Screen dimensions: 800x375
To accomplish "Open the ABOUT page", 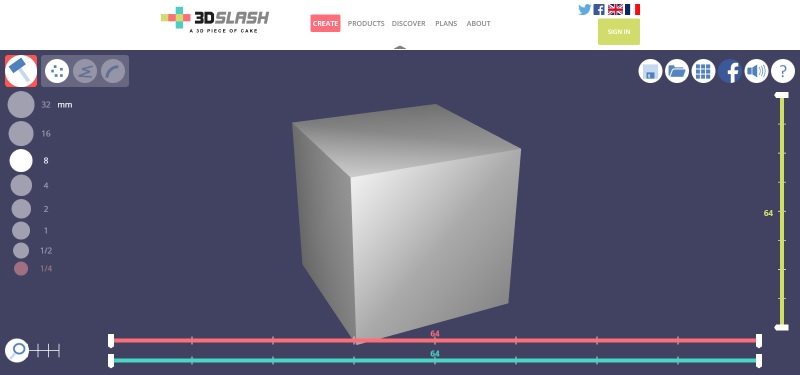I will pos(479,23).
